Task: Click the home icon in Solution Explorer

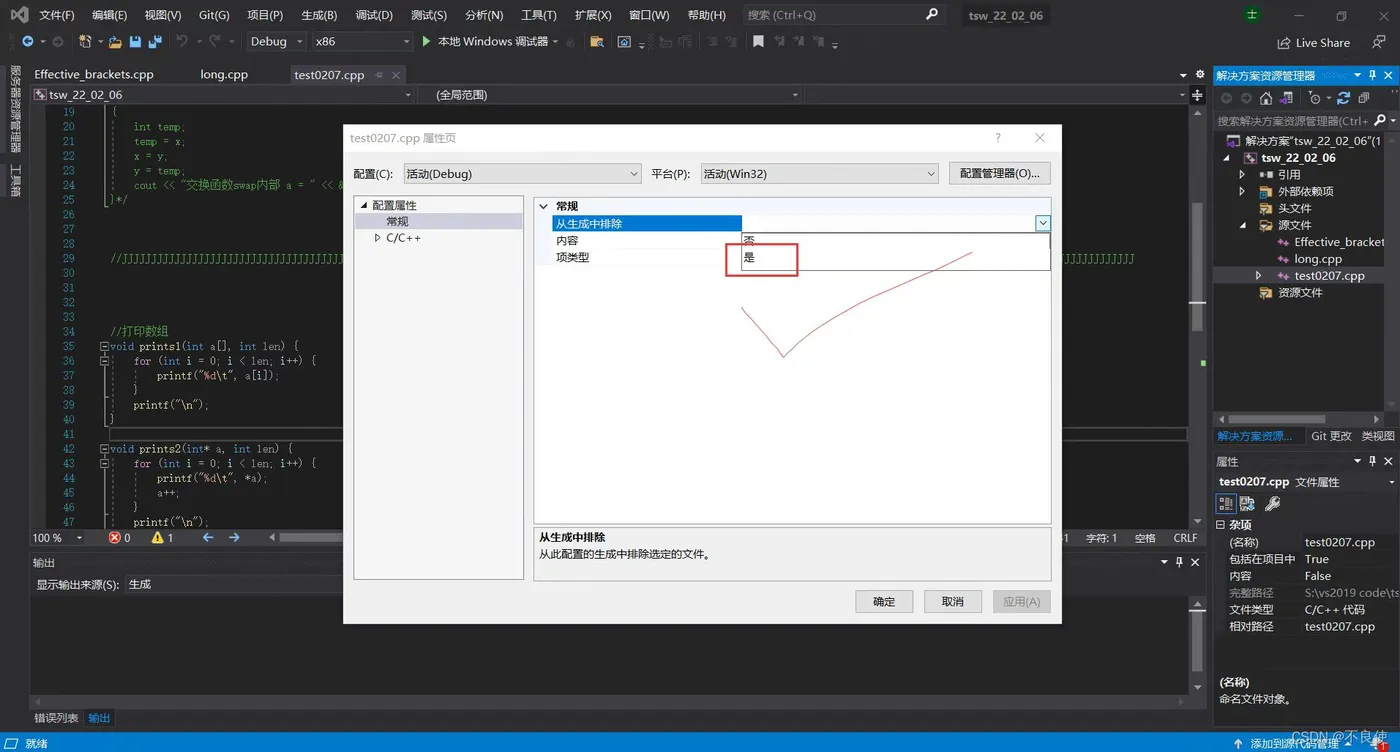Action: pyautogui.click(x=1266, y=98)
